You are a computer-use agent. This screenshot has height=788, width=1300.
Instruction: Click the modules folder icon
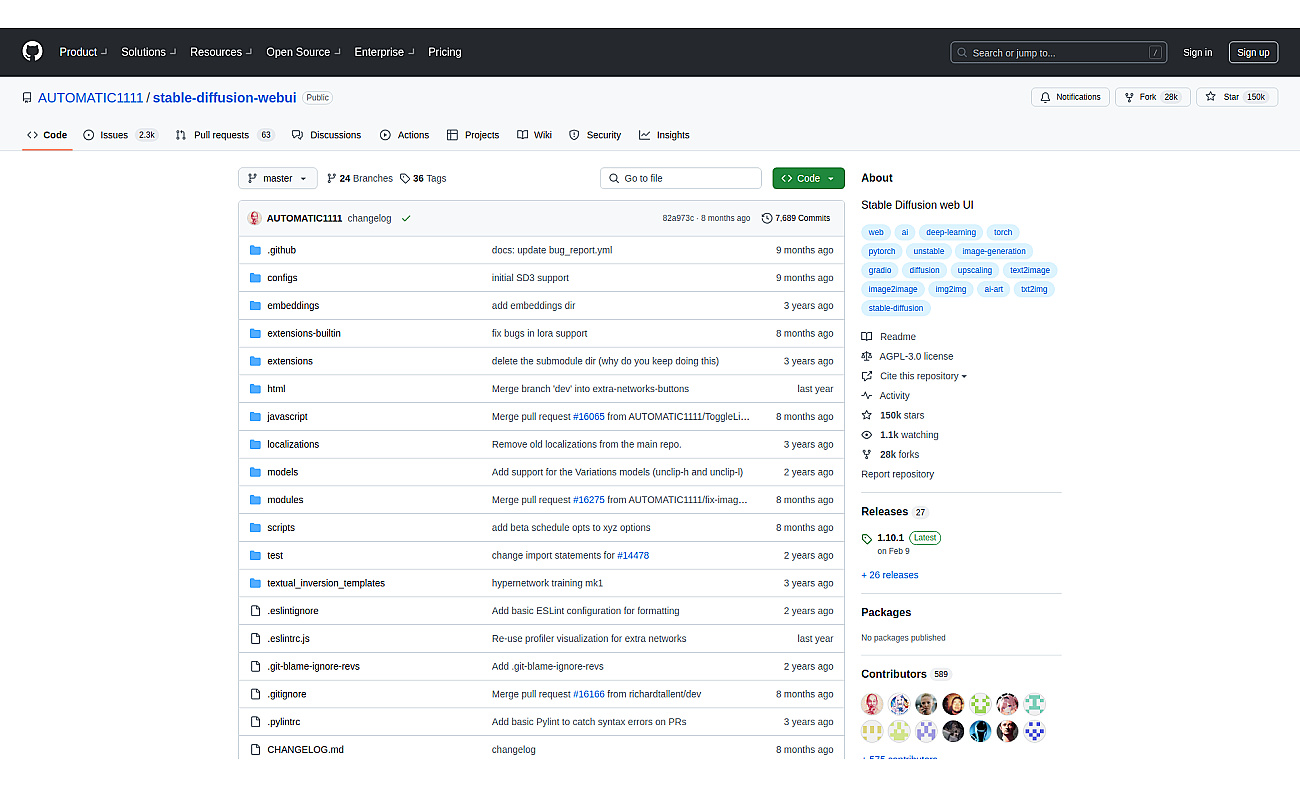pos(255,500)
